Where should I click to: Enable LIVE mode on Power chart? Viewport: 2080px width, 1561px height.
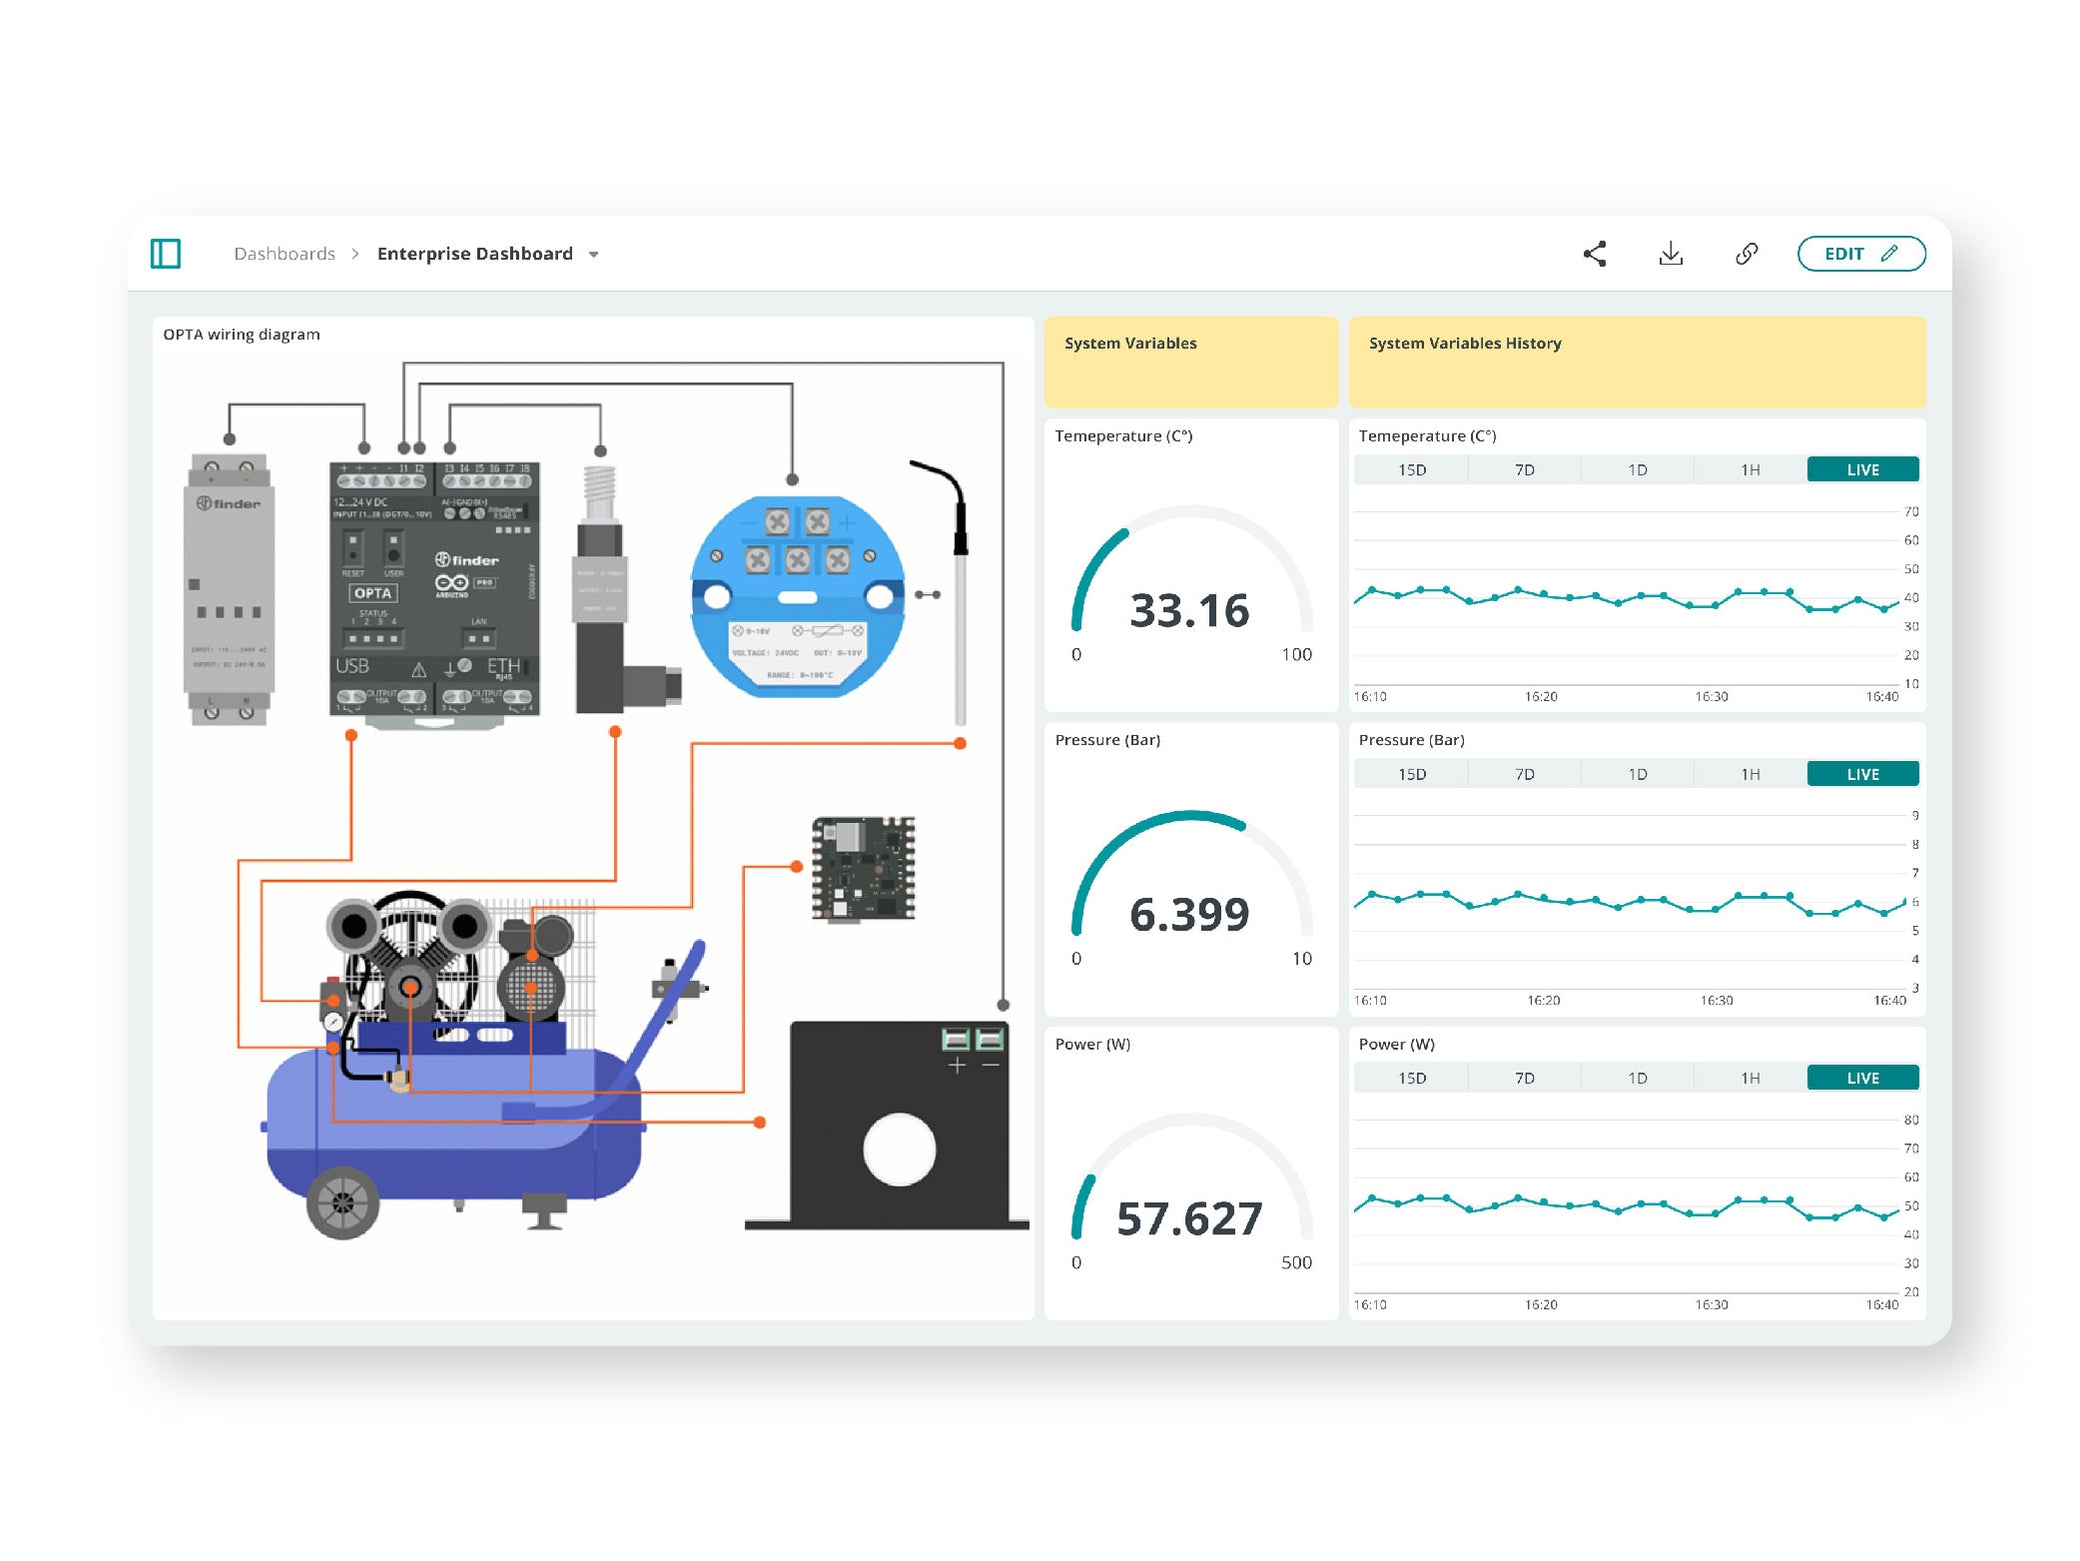[1862, 1077]
